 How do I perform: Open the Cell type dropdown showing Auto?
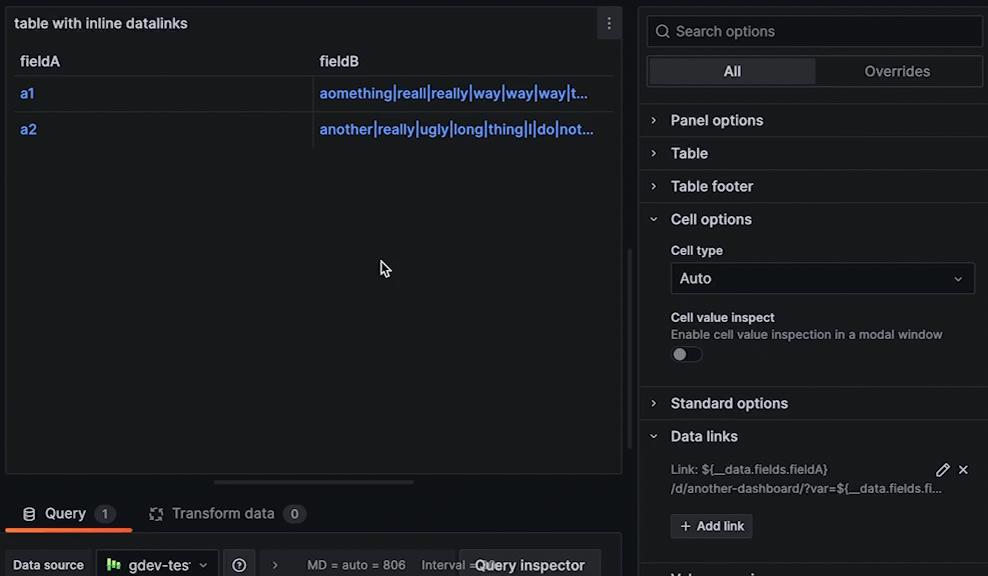point(822,278)
